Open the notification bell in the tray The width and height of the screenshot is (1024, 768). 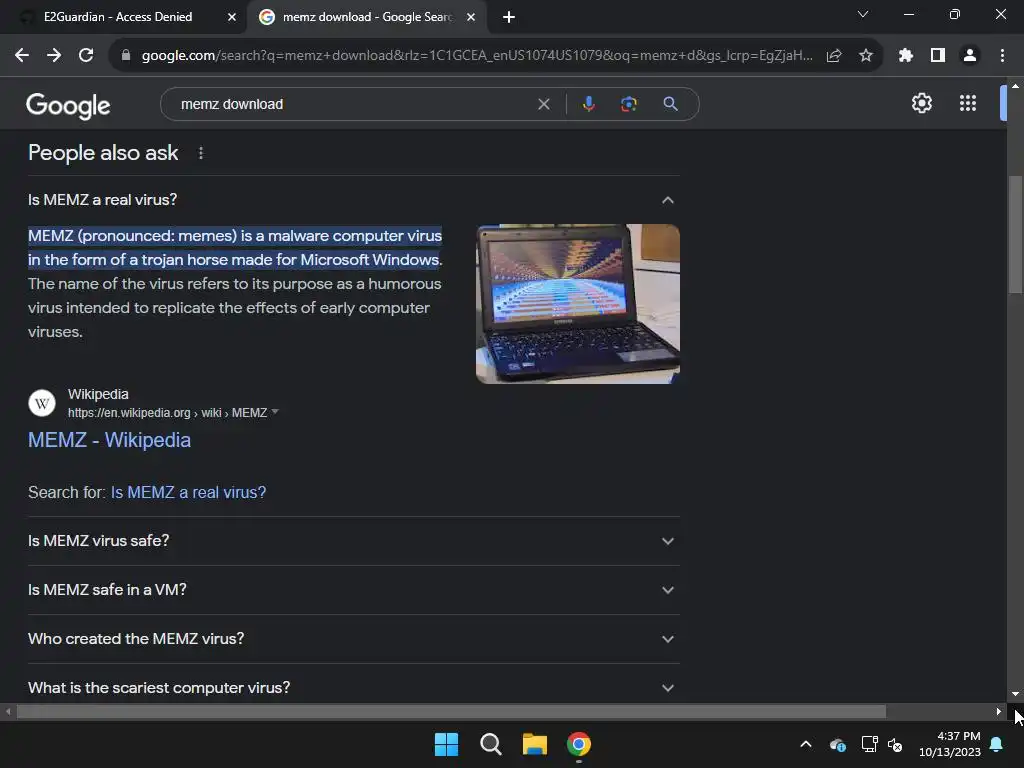(997, 744)
